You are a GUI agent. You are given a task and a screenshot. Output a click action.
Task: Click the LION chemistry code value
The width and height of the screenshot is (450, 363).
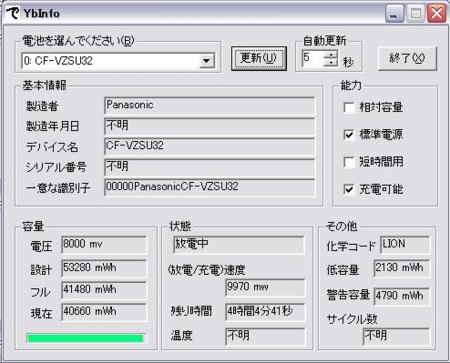(x=405, y=245)
